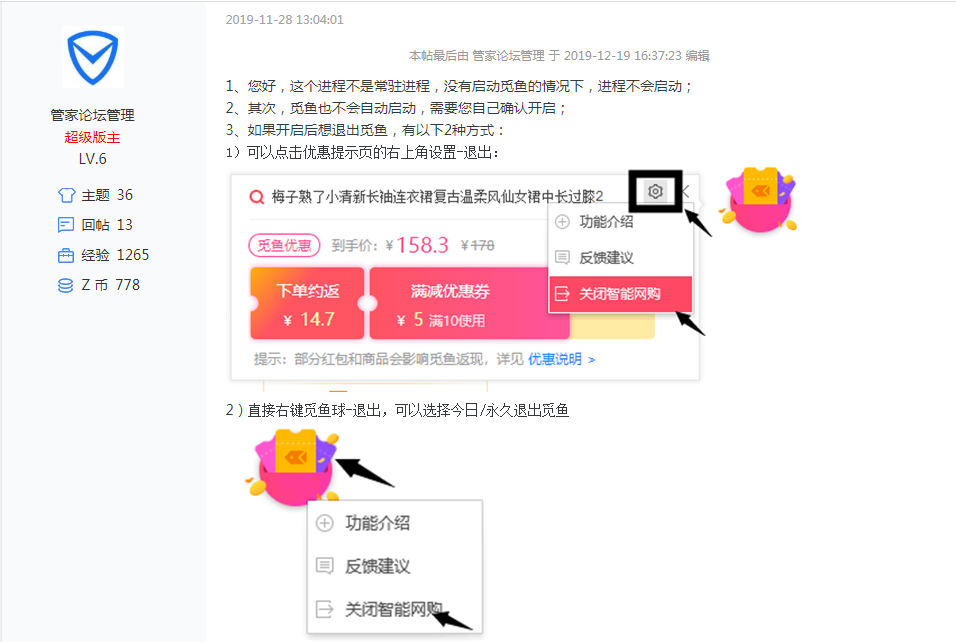
Task: Click the red shopping ball at top right
Action: (x=758, y=201)
